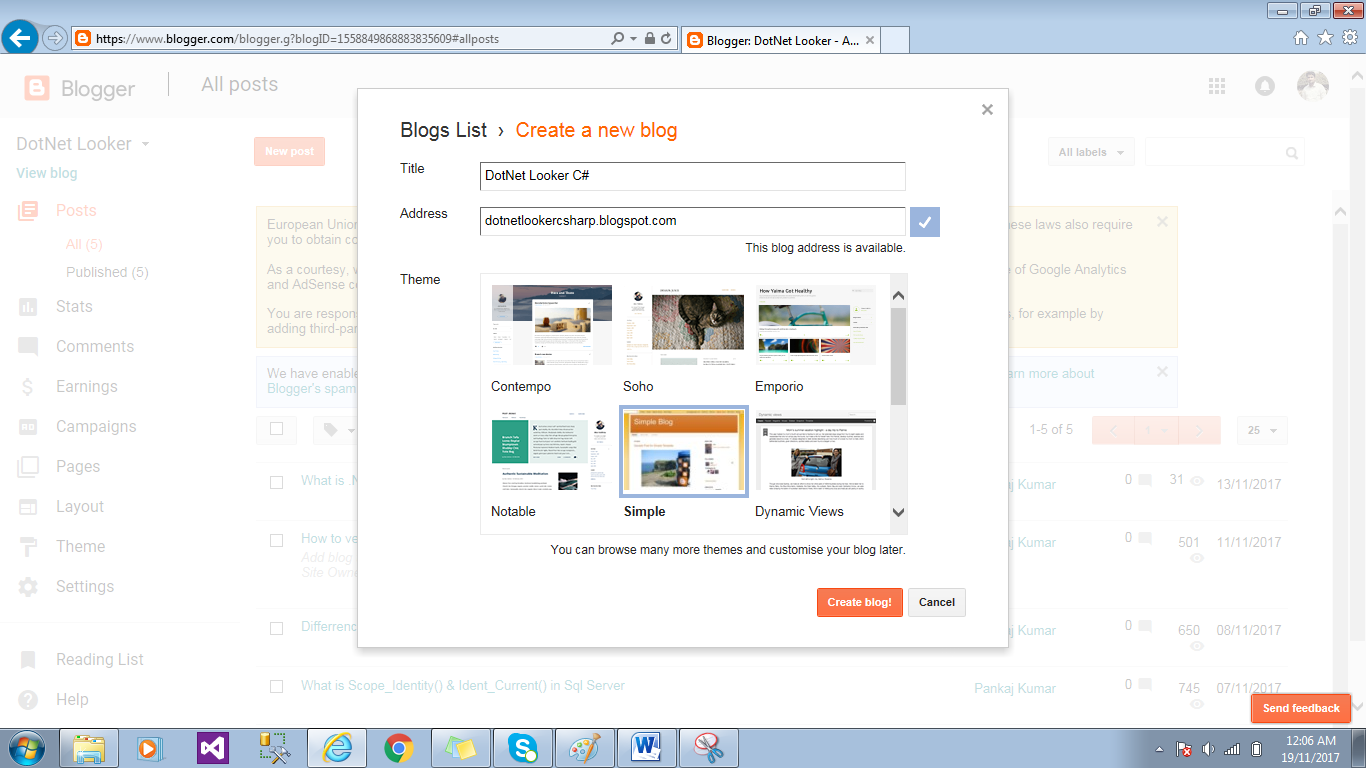Click the Theme paint roller icon
The width and height of the screenshot is (1366, 768).
point(28,547)
